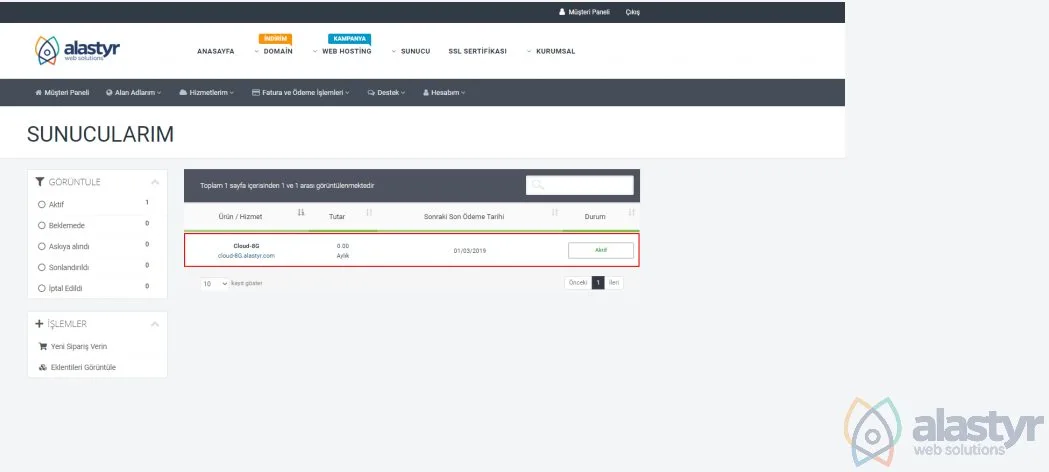
Task: Select the Beklemede filter radio button
Action: (x=42, y=225)
